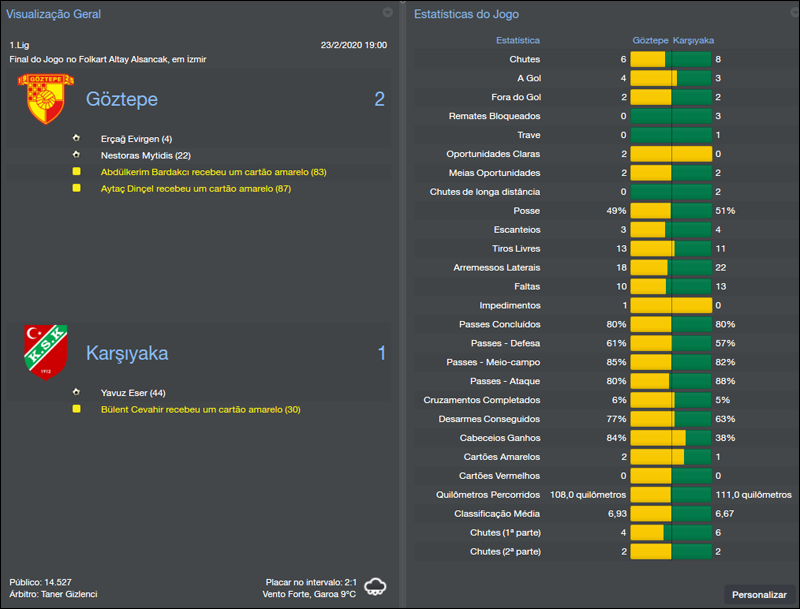The width and height of the screenshot is (800, 609).
Task: Click the Karşıyaka stats column header
Action: pyautogui.click(x=694, y=41)
